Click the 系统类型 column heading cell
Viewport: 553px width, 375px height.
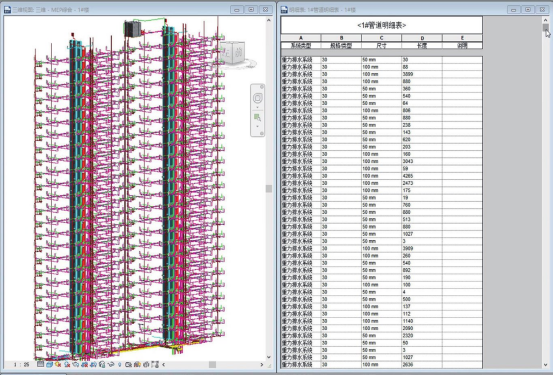[301, 46]
